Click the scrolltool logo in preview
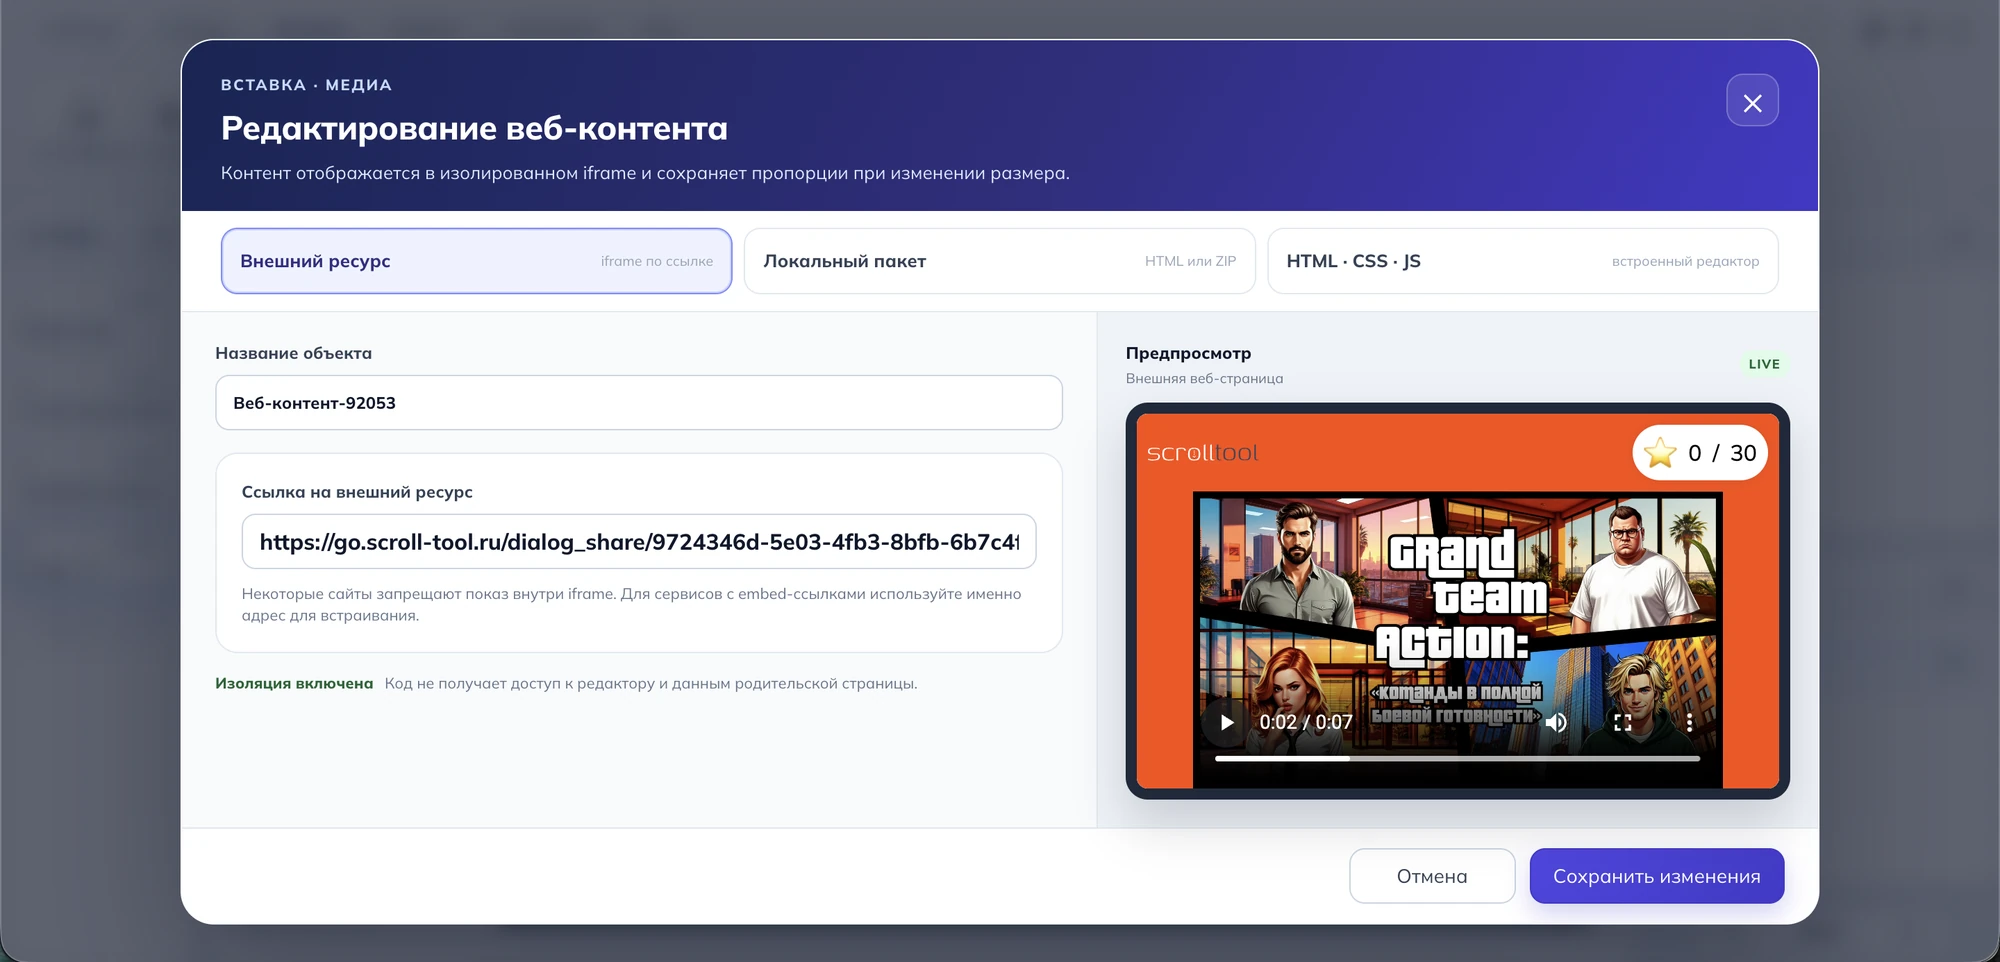This screenshot has width=2000, height=962. (1202, 453)
